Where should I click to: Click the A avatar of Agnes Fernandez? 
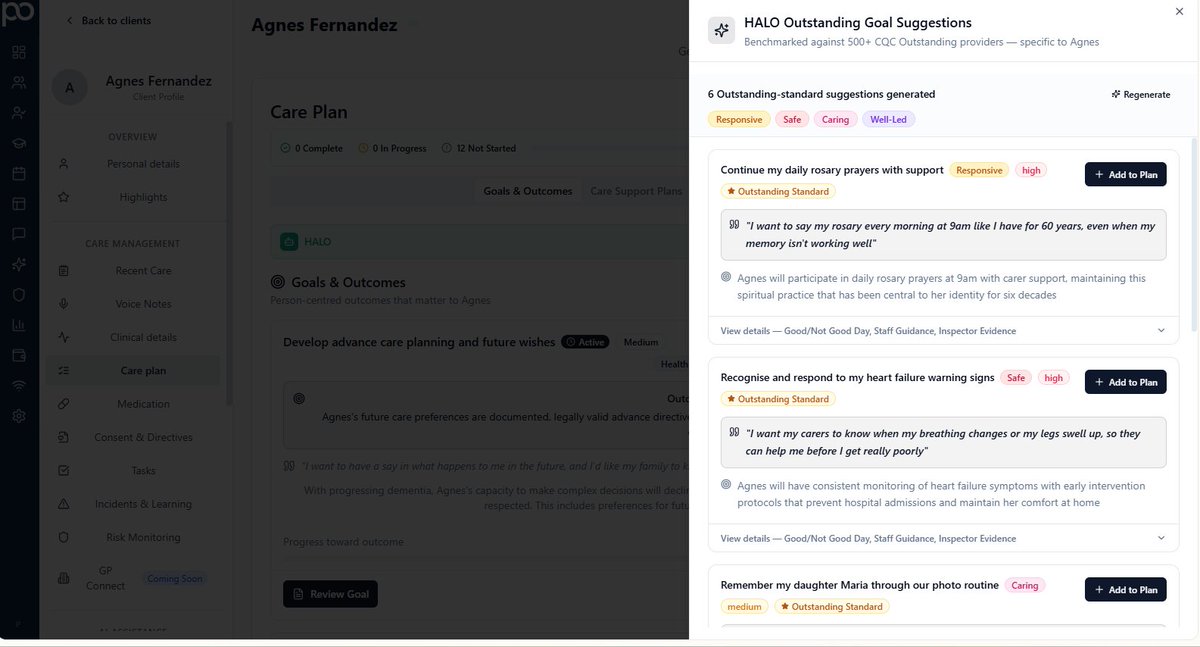tap(70, 87)
